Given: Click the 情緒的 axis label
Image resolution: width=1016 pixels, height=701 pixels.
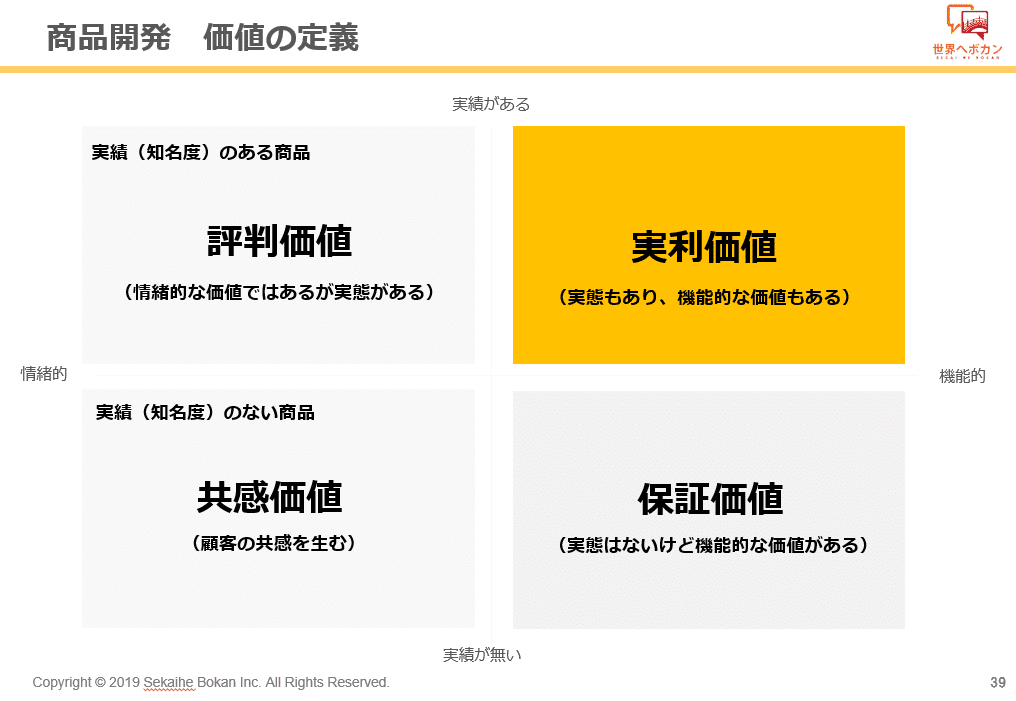Looking at the screenshot, I should tap(44, 374).
